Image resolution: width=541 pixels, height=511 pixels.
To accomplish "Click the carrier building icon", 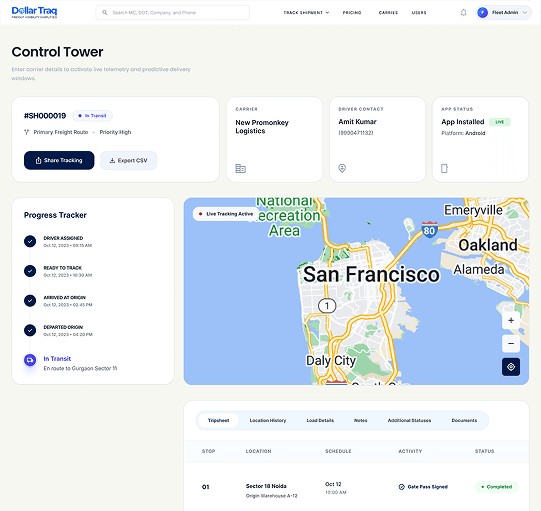I will [240, 168].
